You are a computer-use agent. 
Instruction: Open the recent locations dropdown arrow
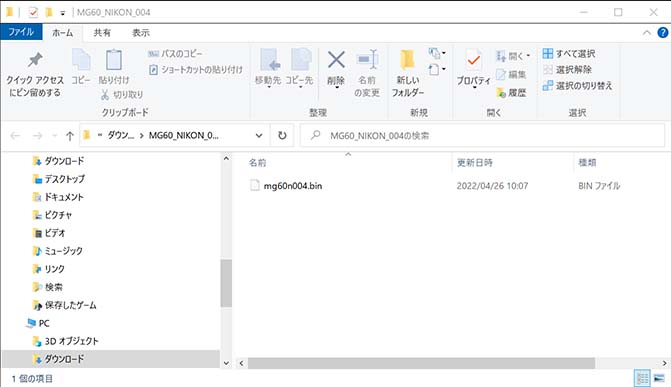54,136
